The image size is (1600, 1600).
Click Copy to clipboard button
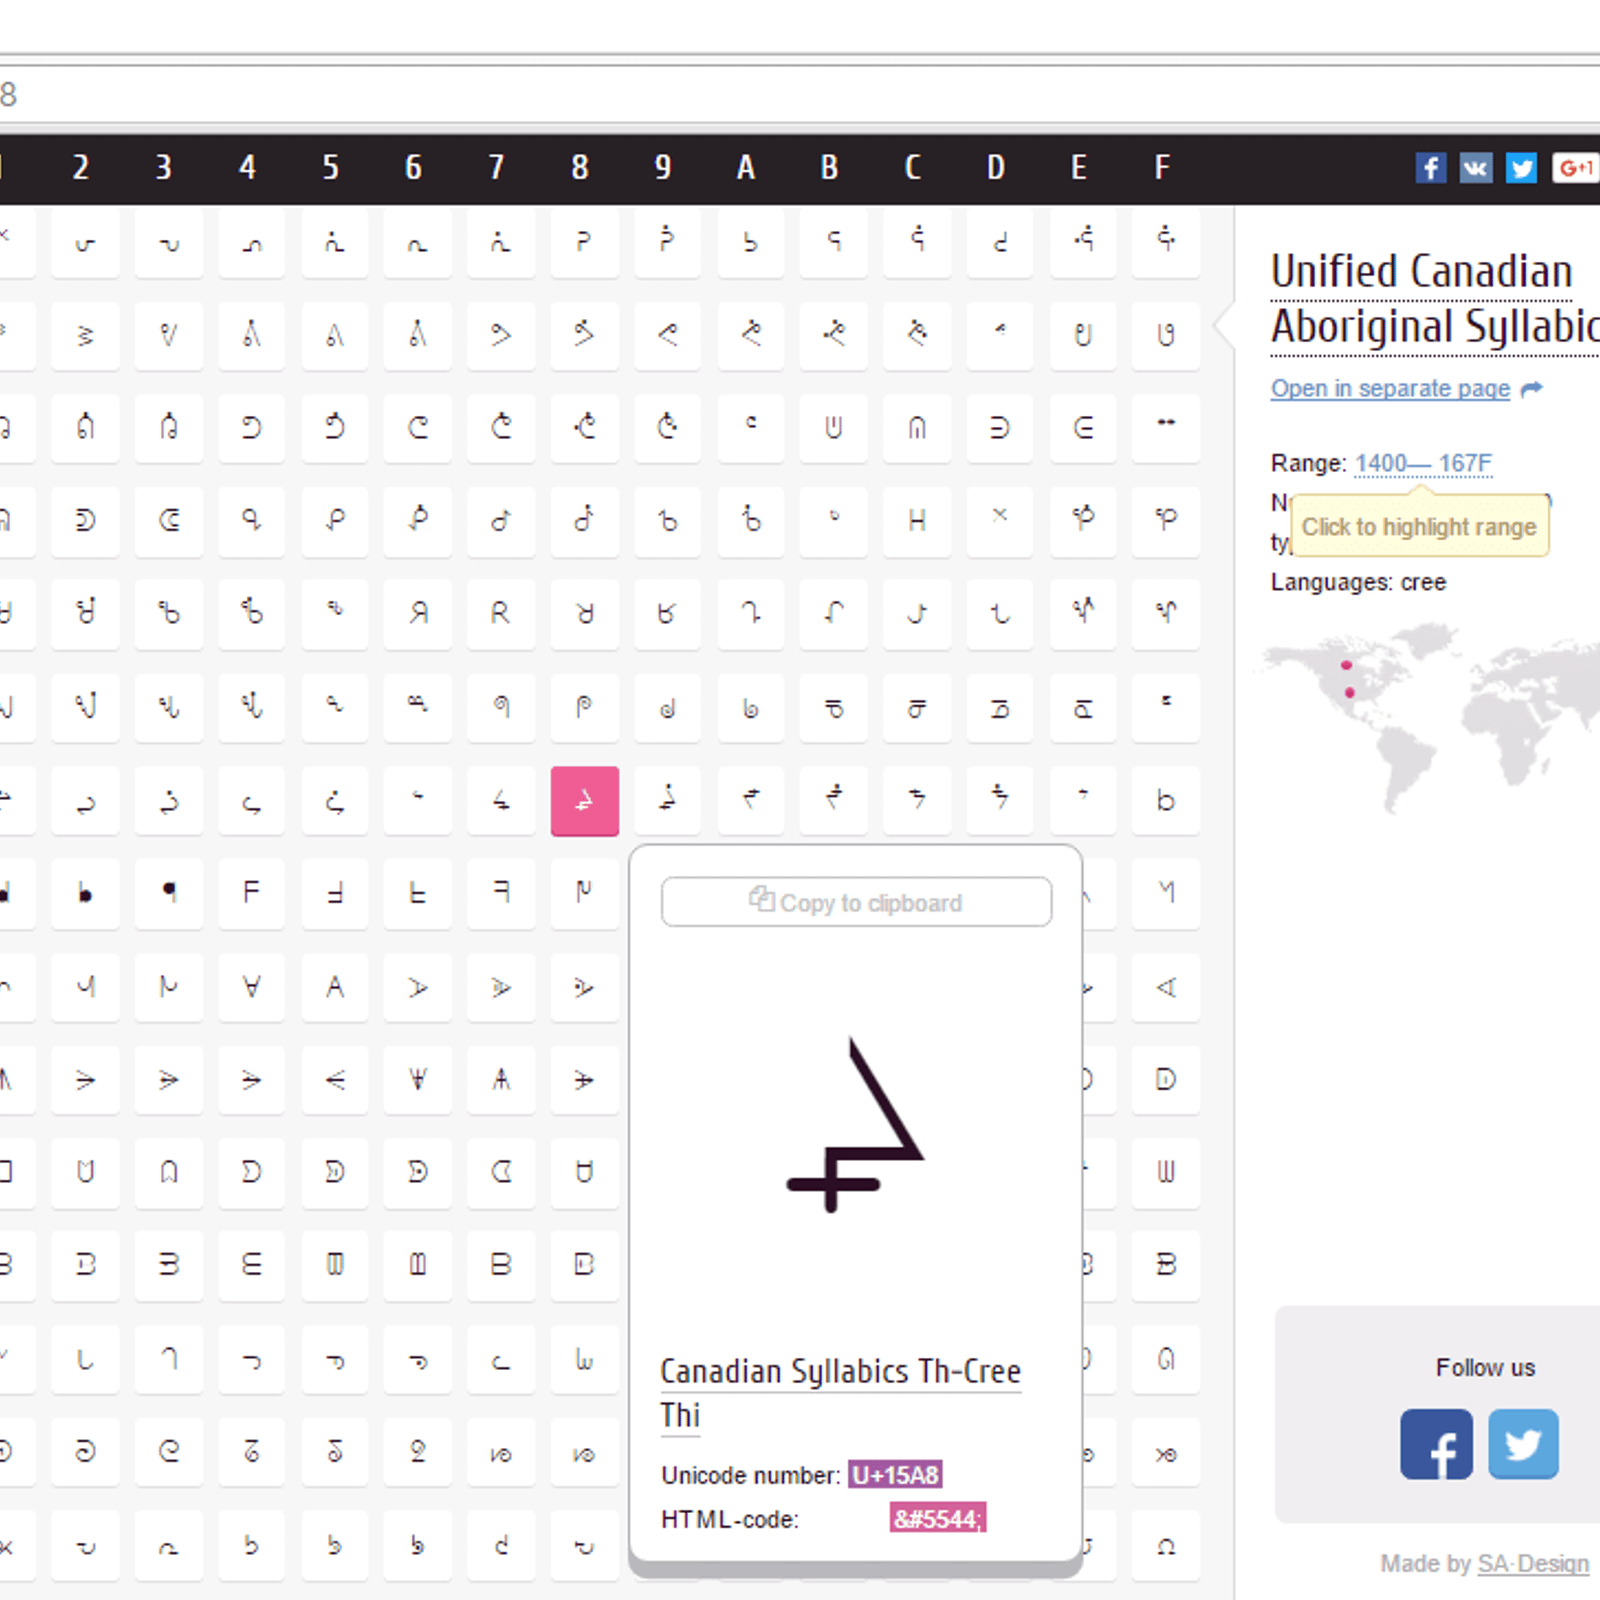point(856,902)
